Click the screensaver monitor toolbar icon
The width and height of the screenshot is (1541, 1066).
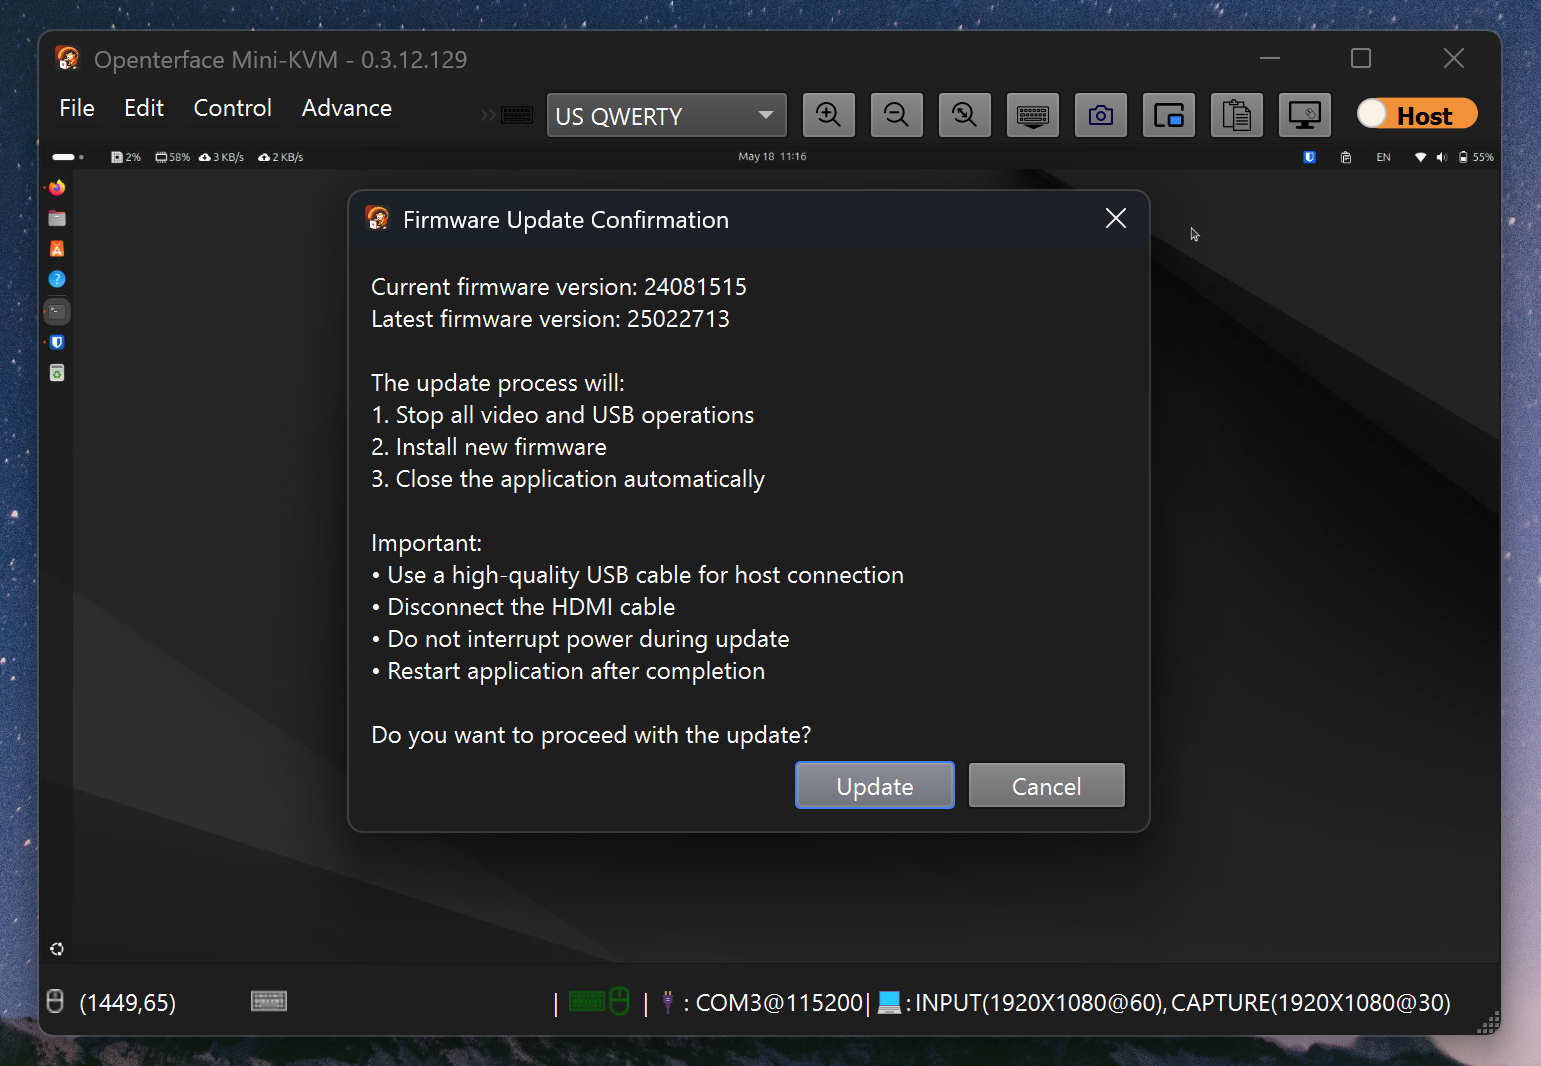pos(1304,115)
